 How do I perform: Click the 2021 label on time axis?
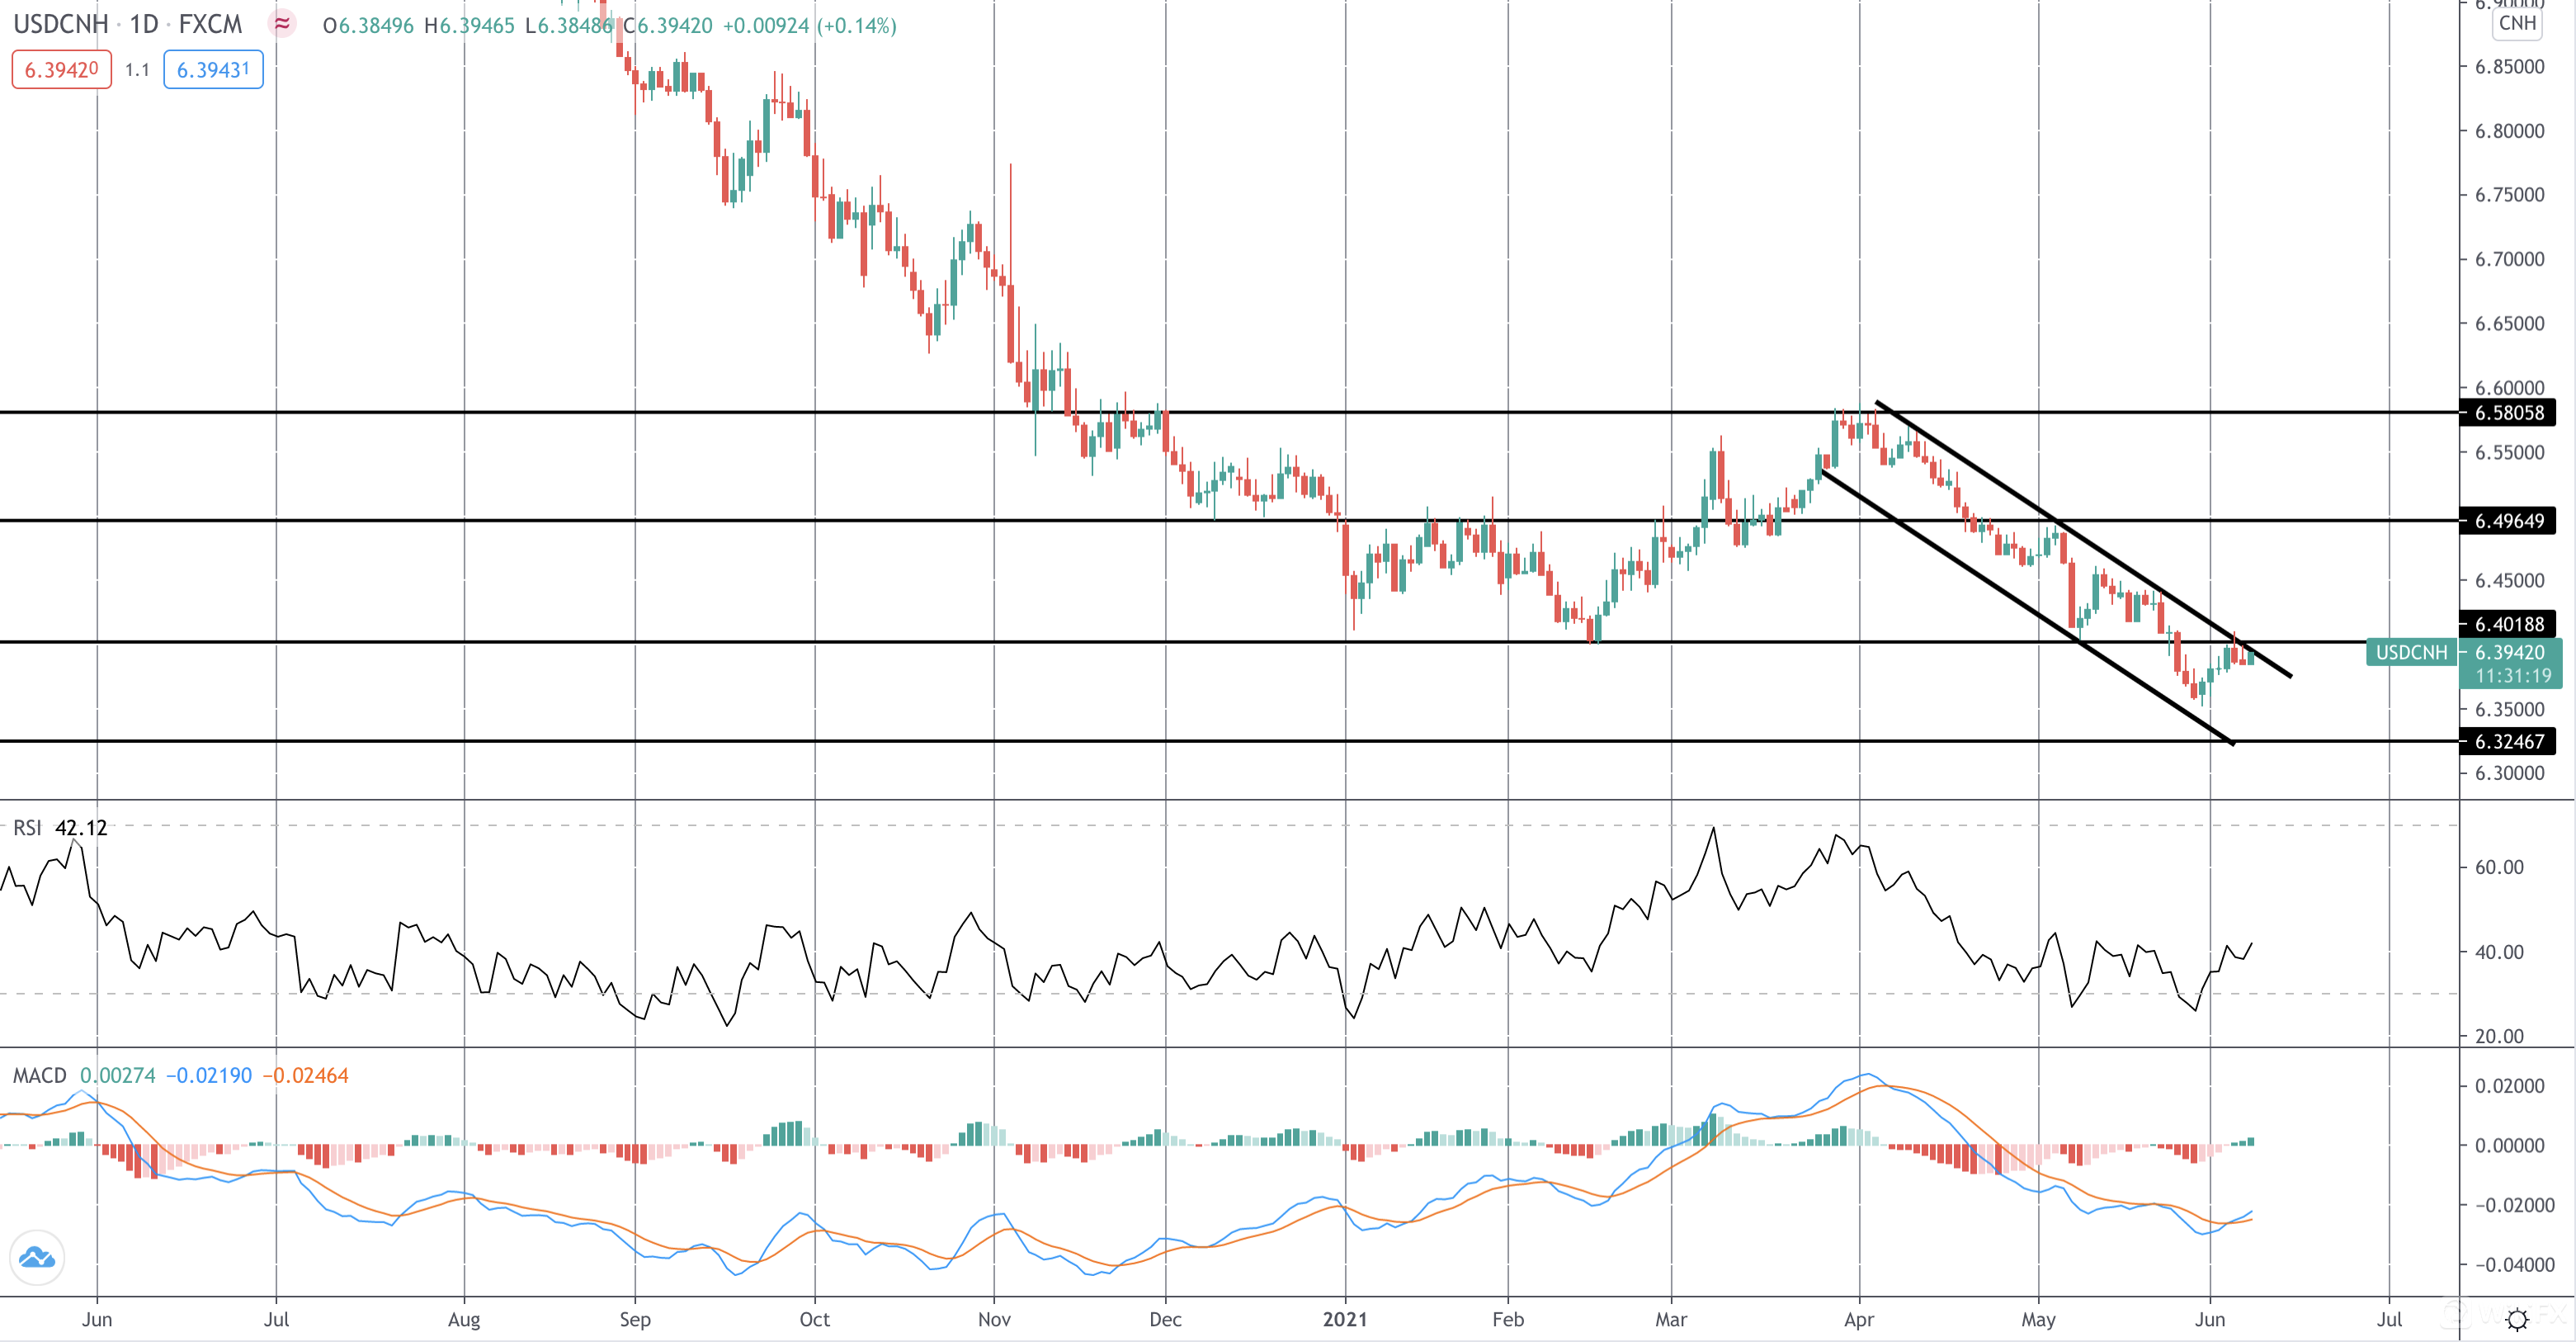tap(1344, 1319)
